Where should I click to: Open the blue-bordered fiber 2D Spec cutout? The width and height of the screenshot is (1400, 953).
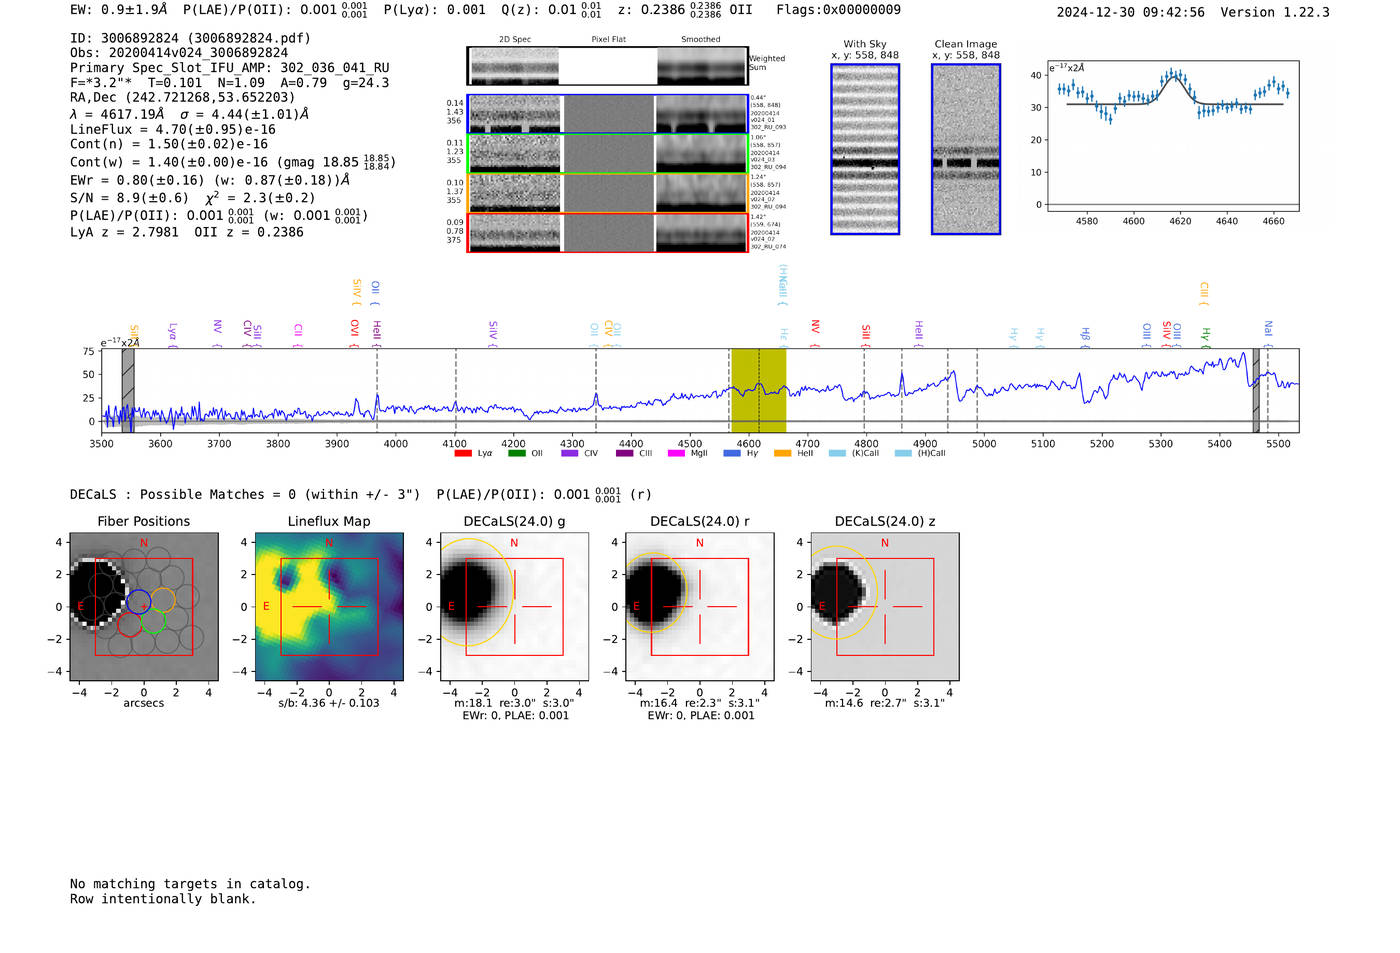tap(514, 114)
